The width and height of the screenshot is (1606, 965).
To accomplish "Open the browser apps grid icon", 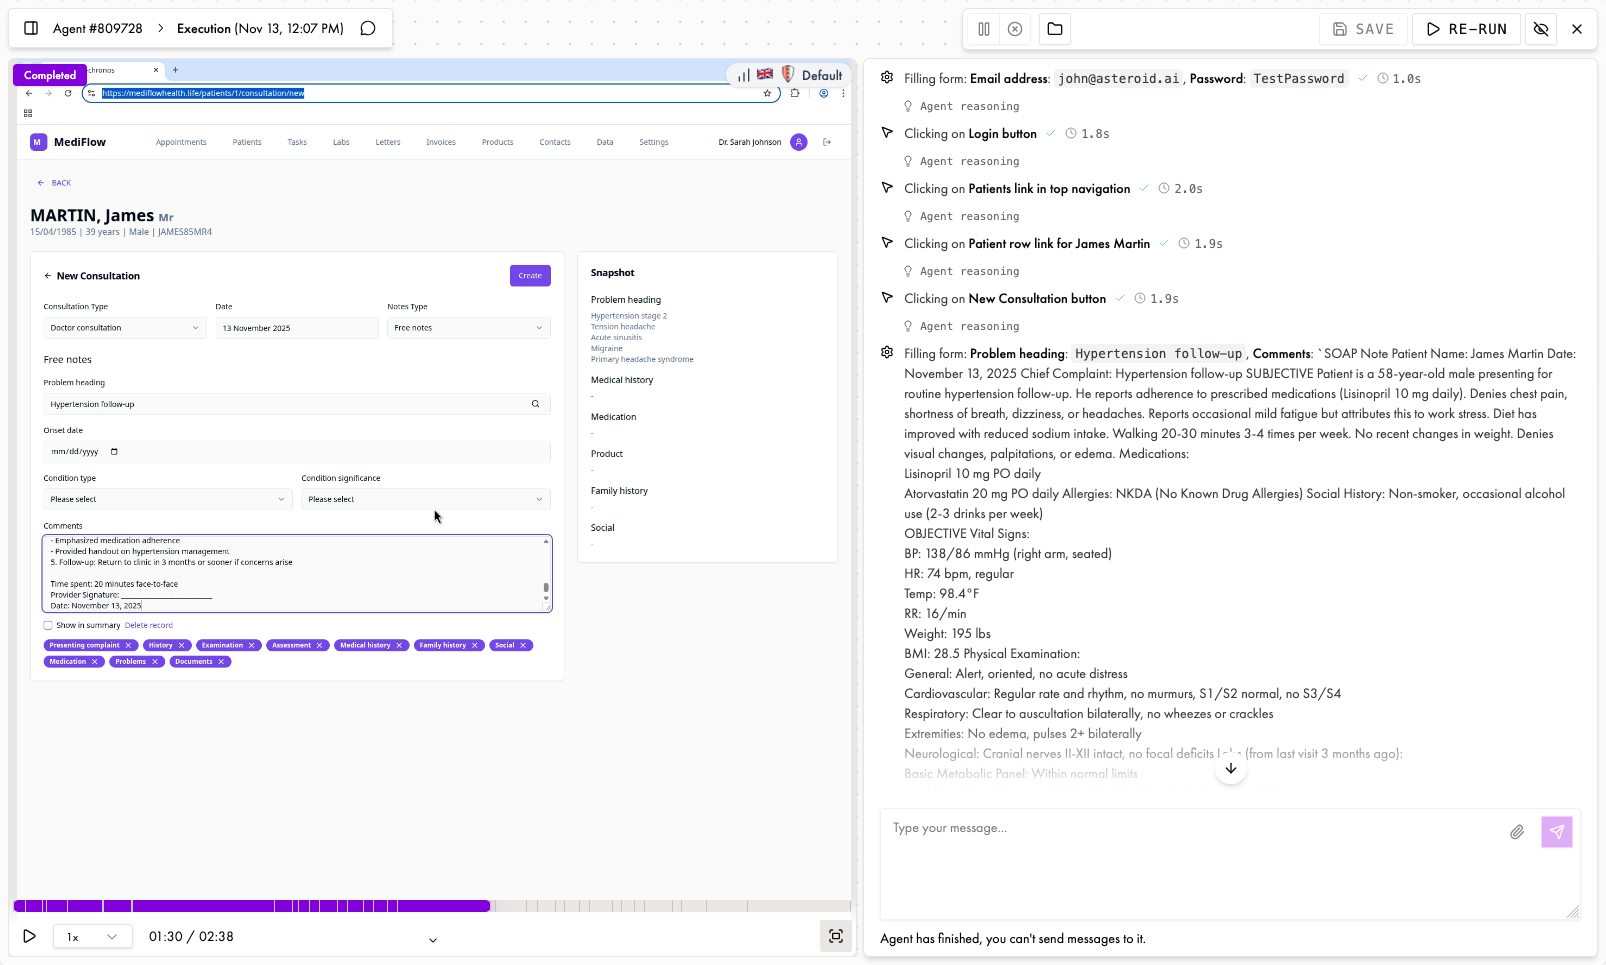I will (x=28, y=113).
